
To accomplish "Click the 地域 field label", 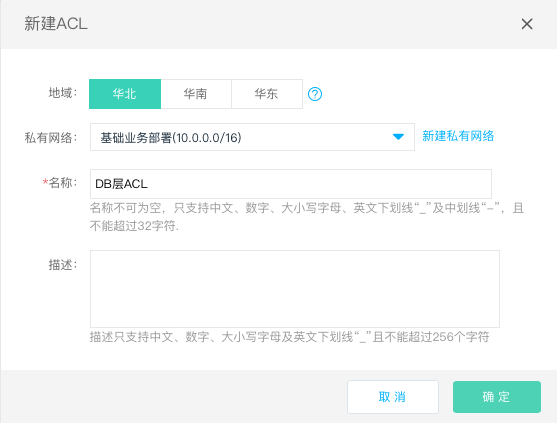I will pyautogui.click(x=63, y=93).
